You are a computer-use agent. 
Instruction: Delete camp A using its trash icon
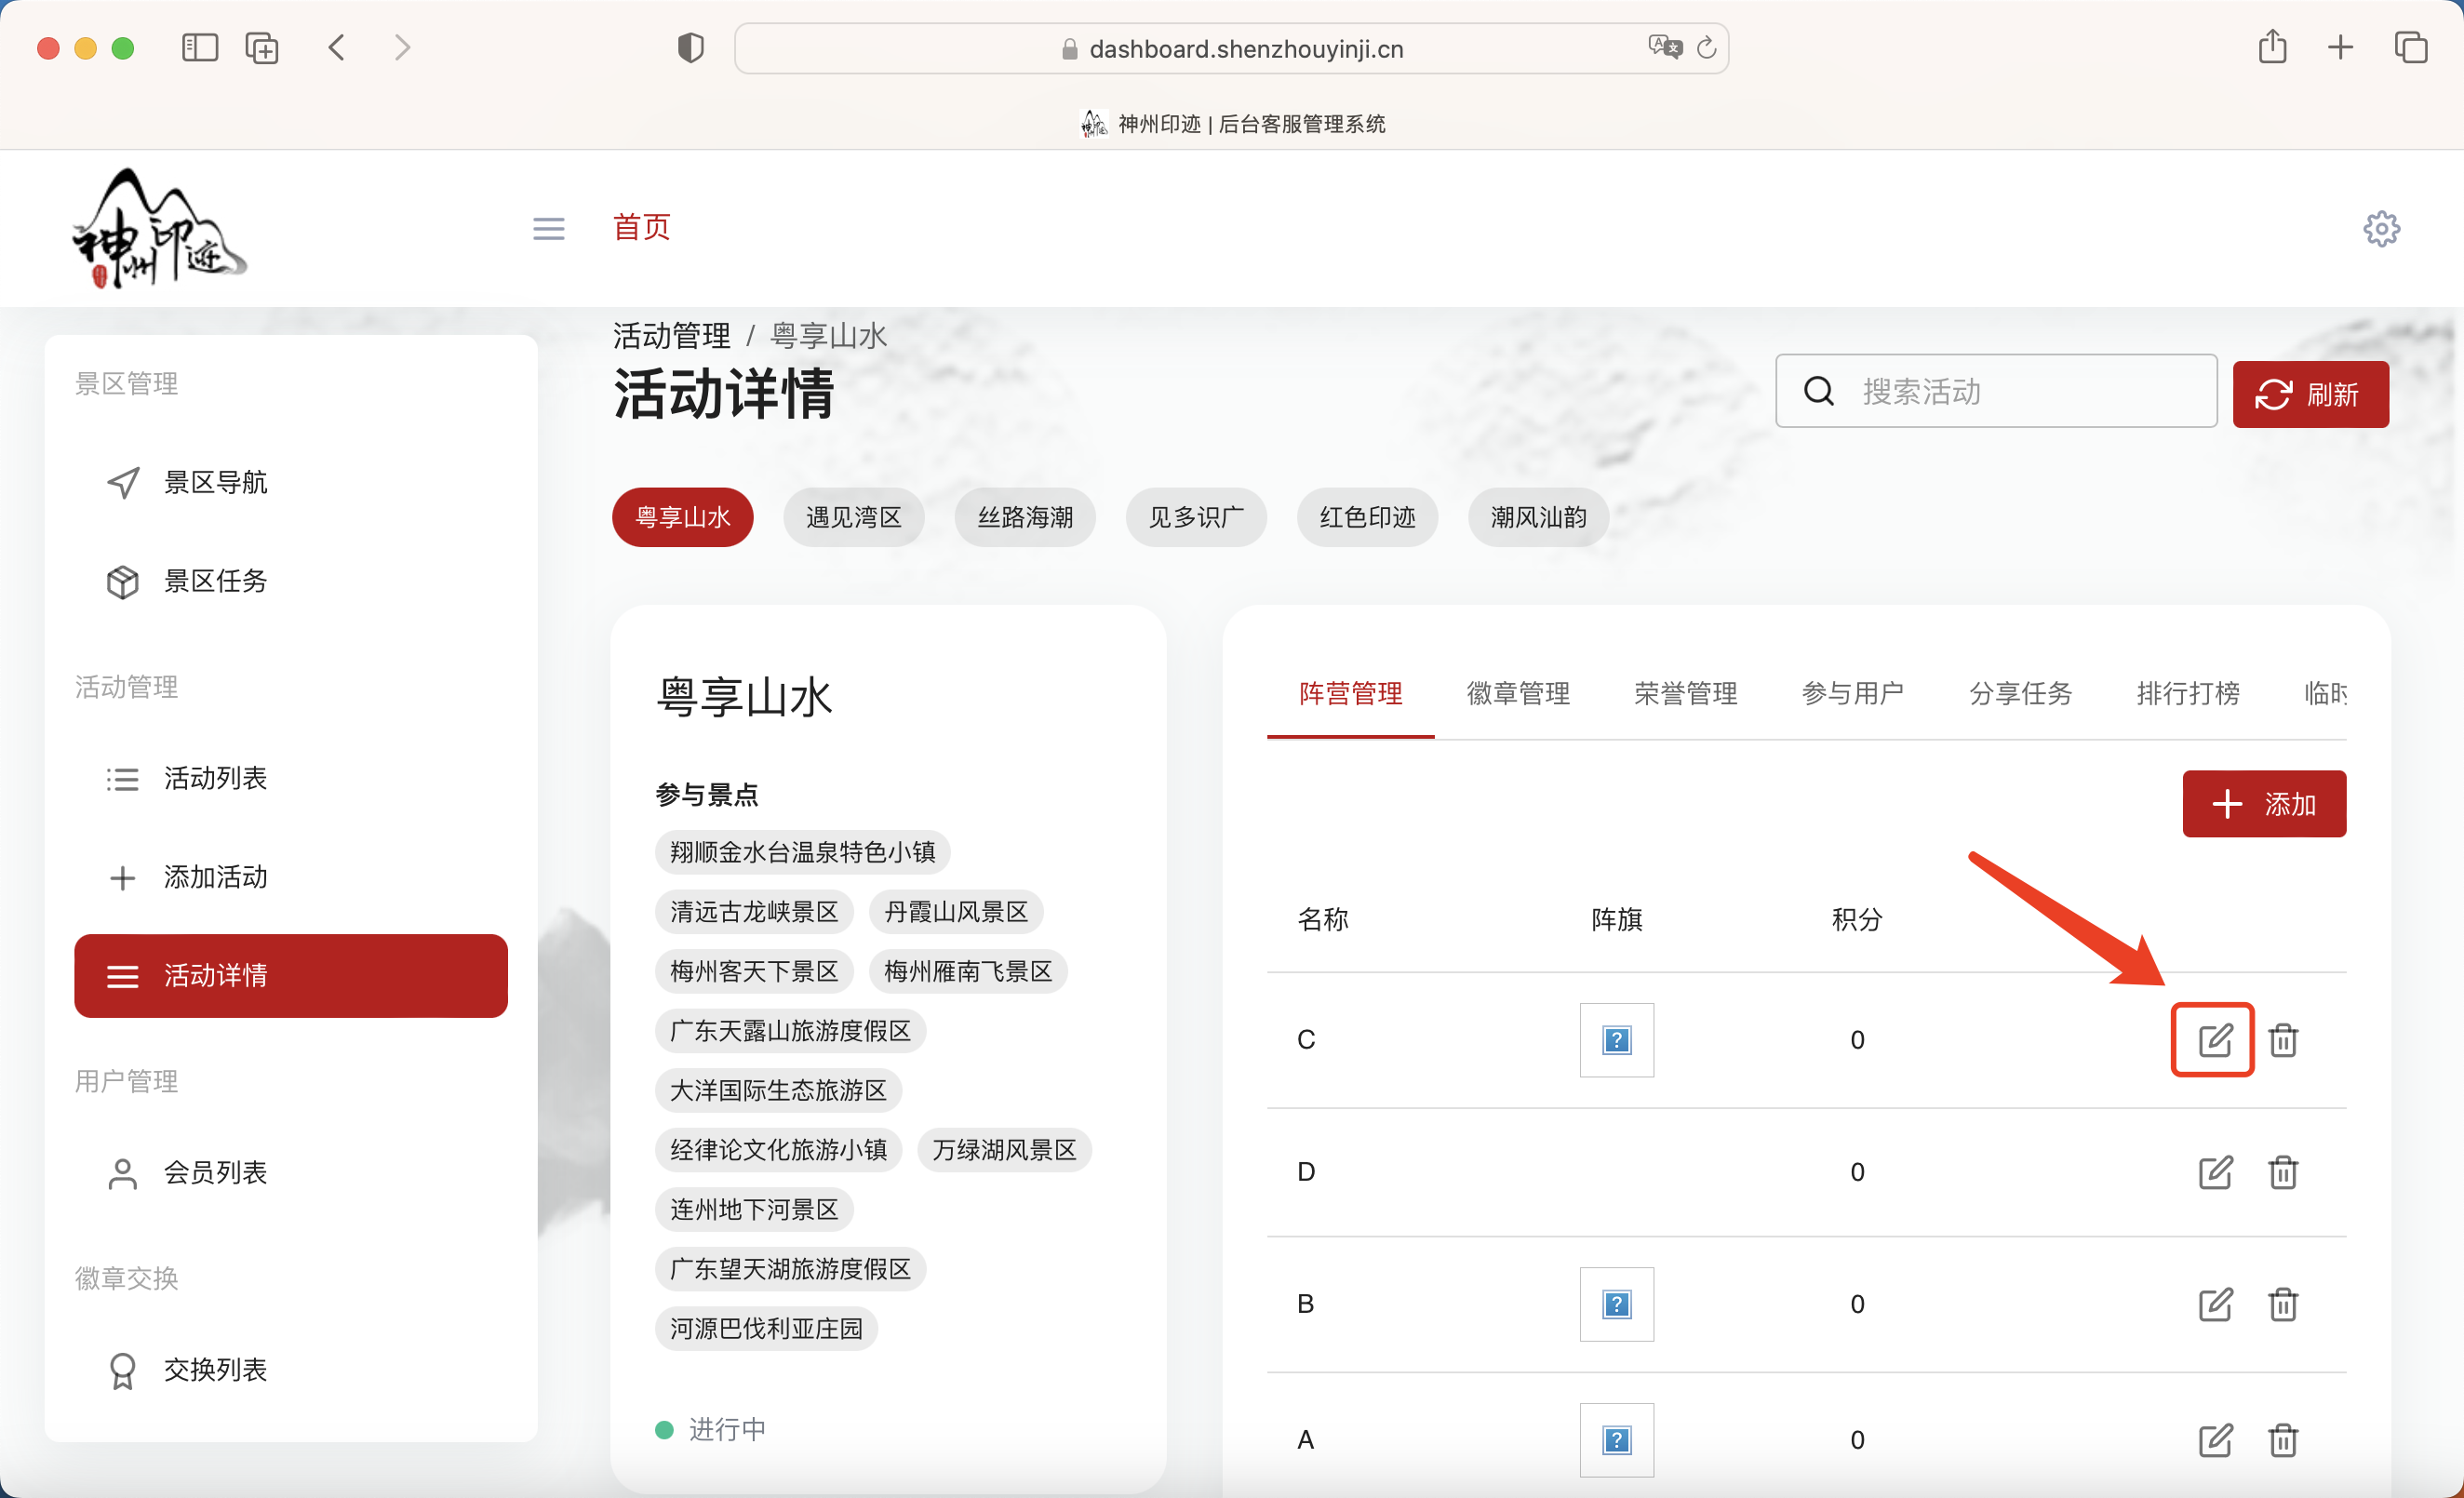(2284, 1440)
